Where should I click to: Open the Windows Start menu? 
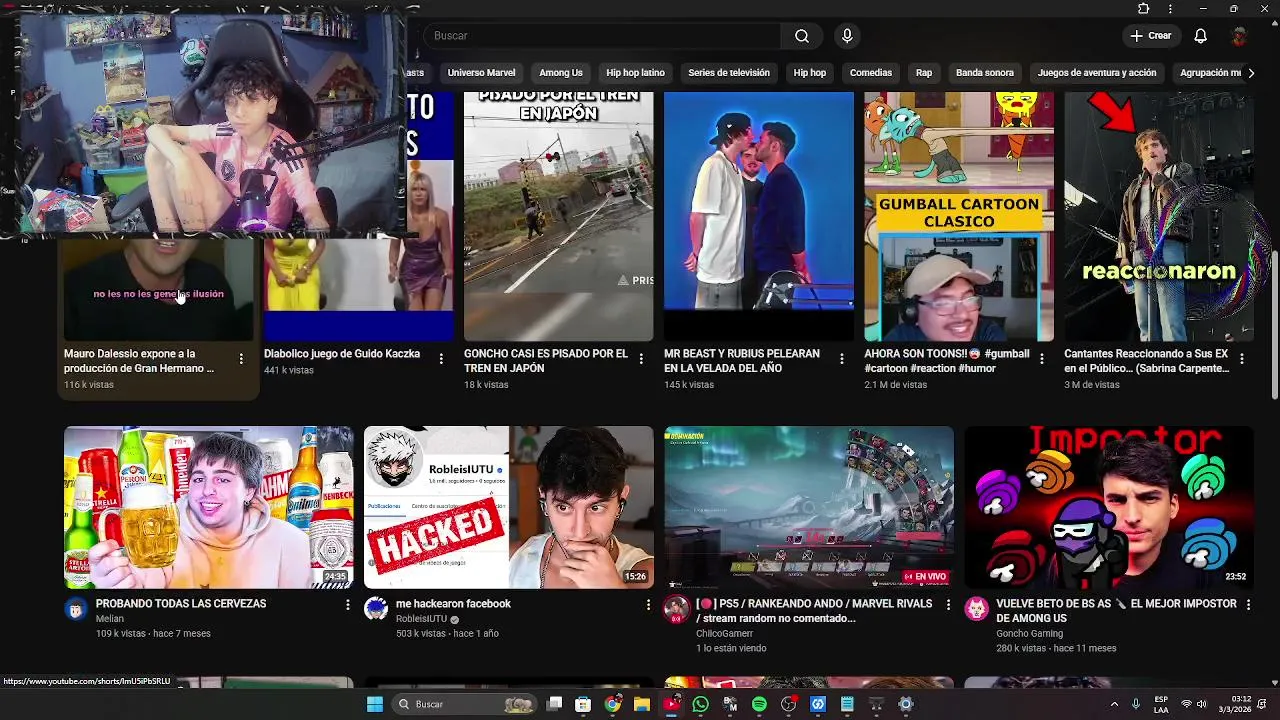coord(375,704)
